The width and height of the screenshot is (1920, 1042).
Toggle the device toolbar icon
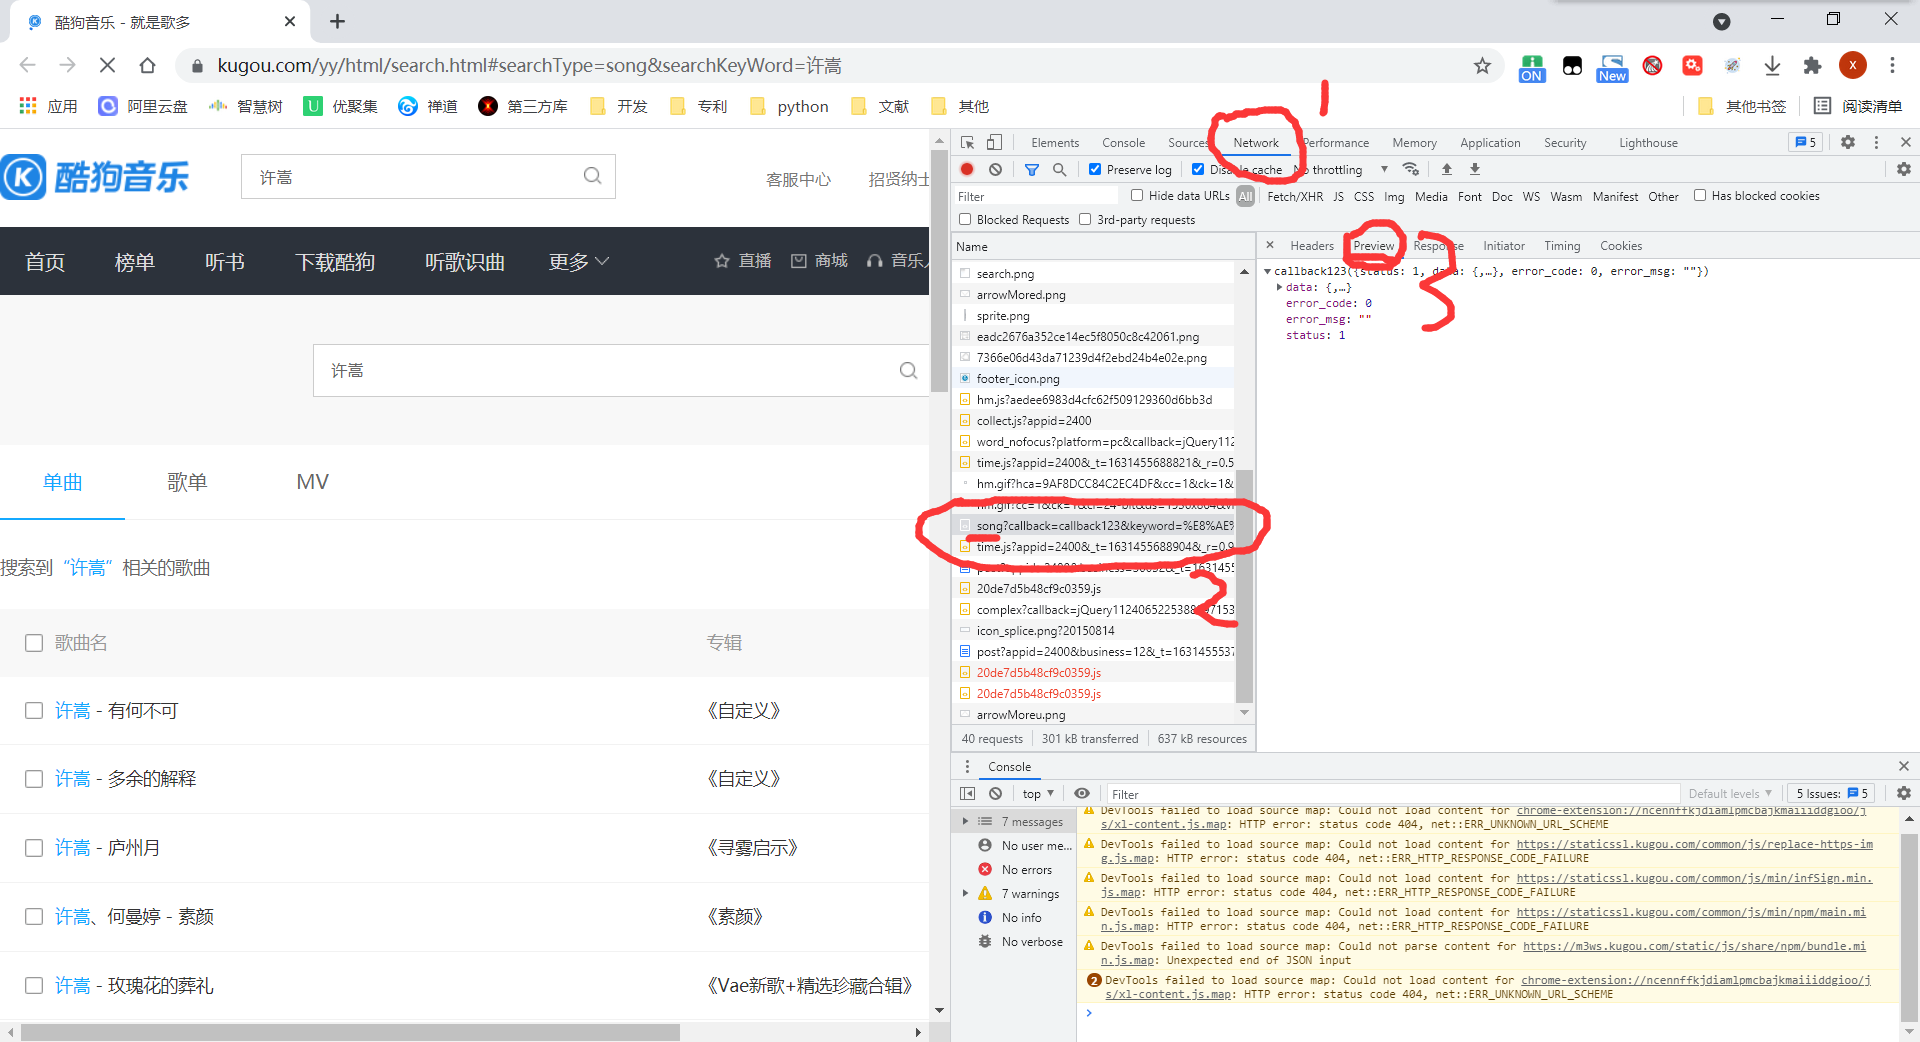point(994,142)
